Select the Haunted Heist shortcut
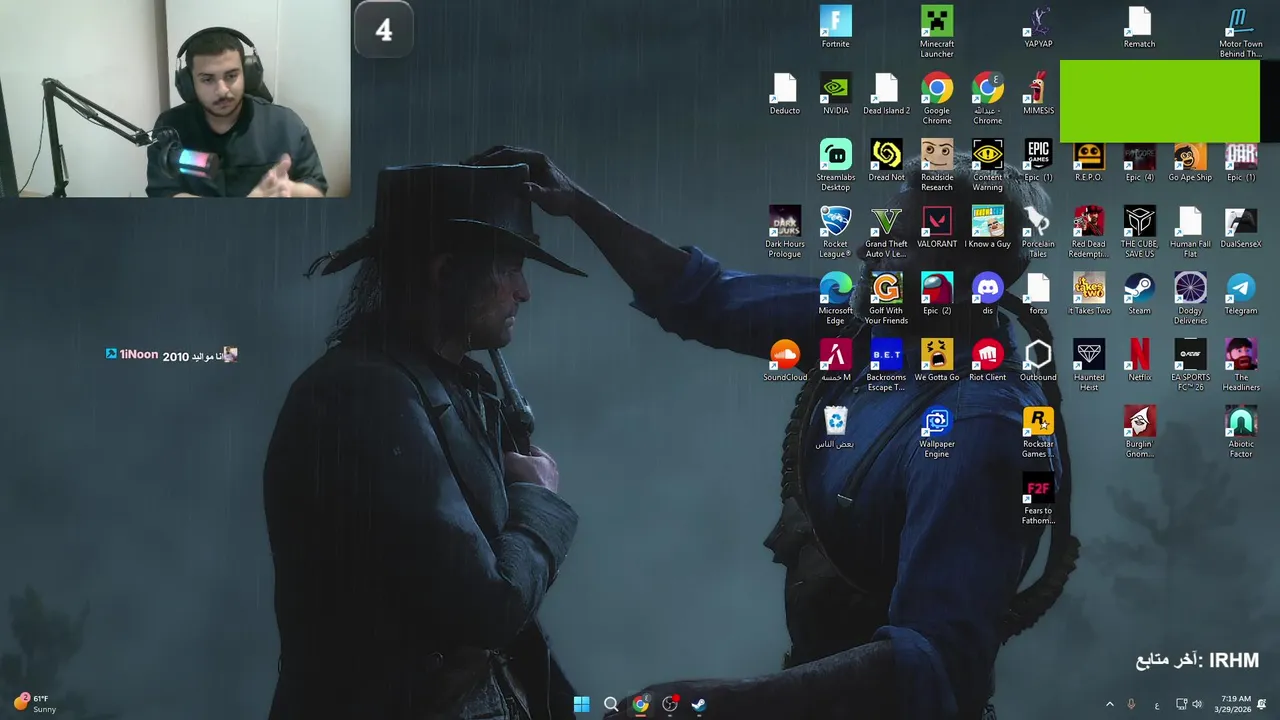The width and height of the screenshot is (1280, 720). (x=1088, y=366)
